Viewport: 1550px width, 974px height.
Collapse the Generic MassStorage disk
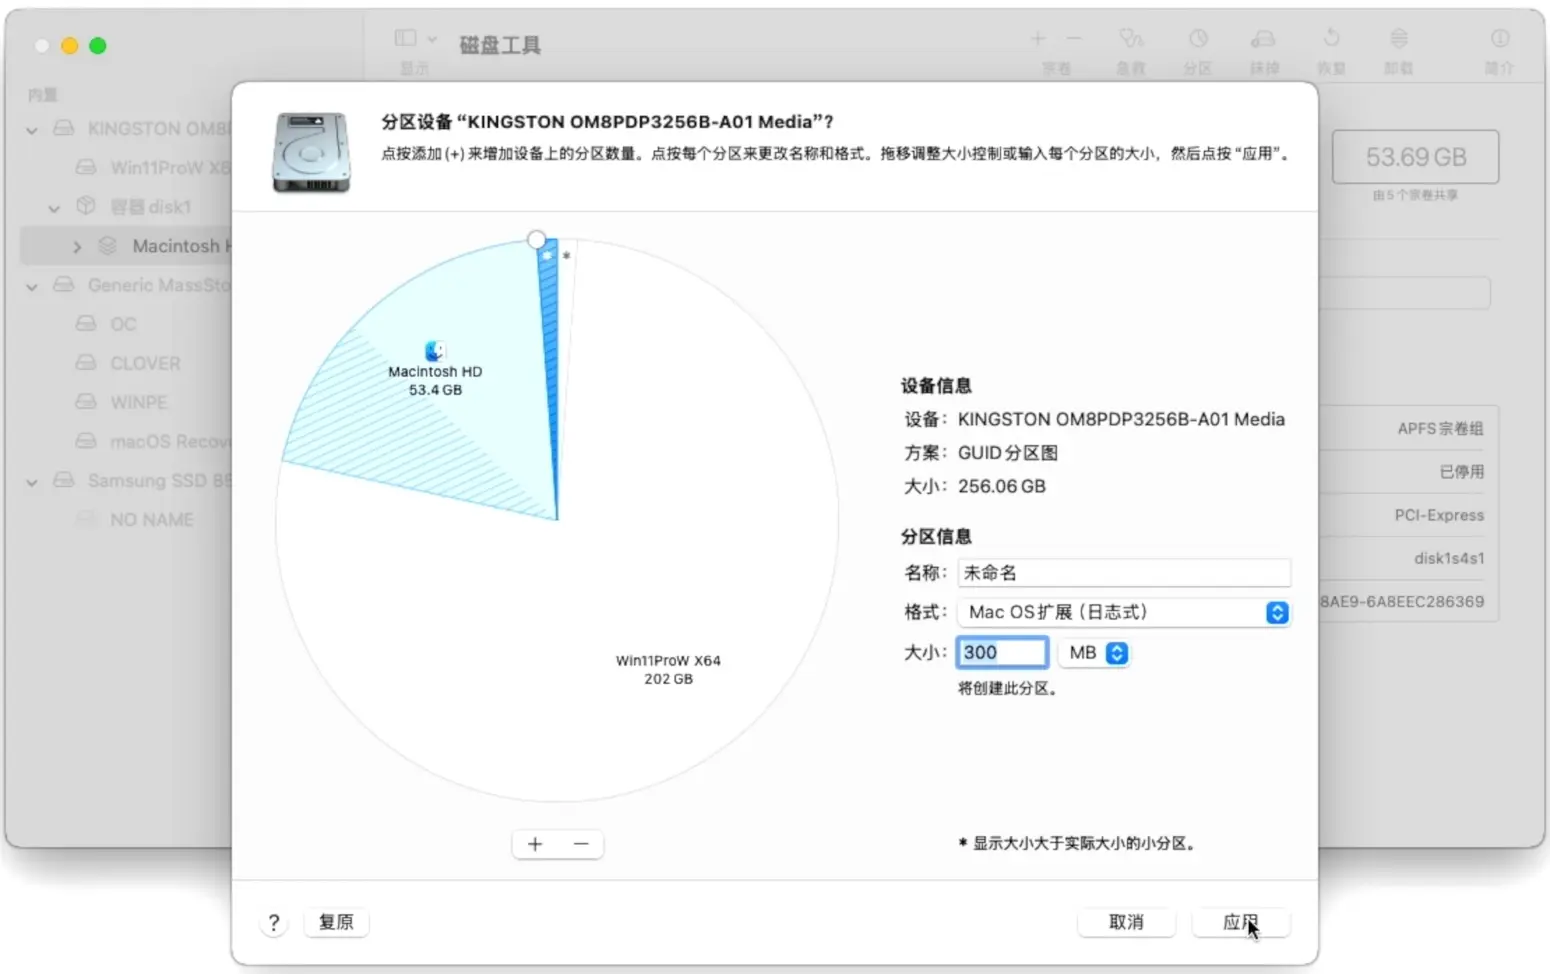32,286
